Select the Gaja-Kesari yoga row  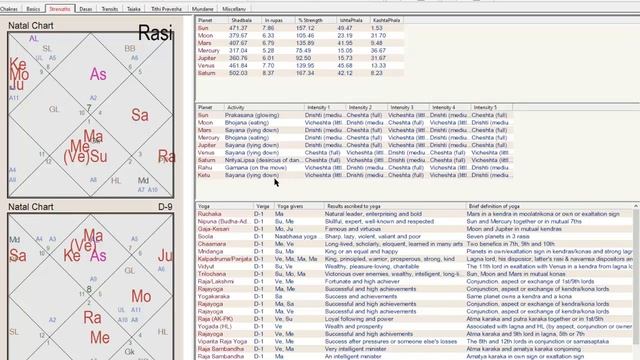(x=414, y=229)
